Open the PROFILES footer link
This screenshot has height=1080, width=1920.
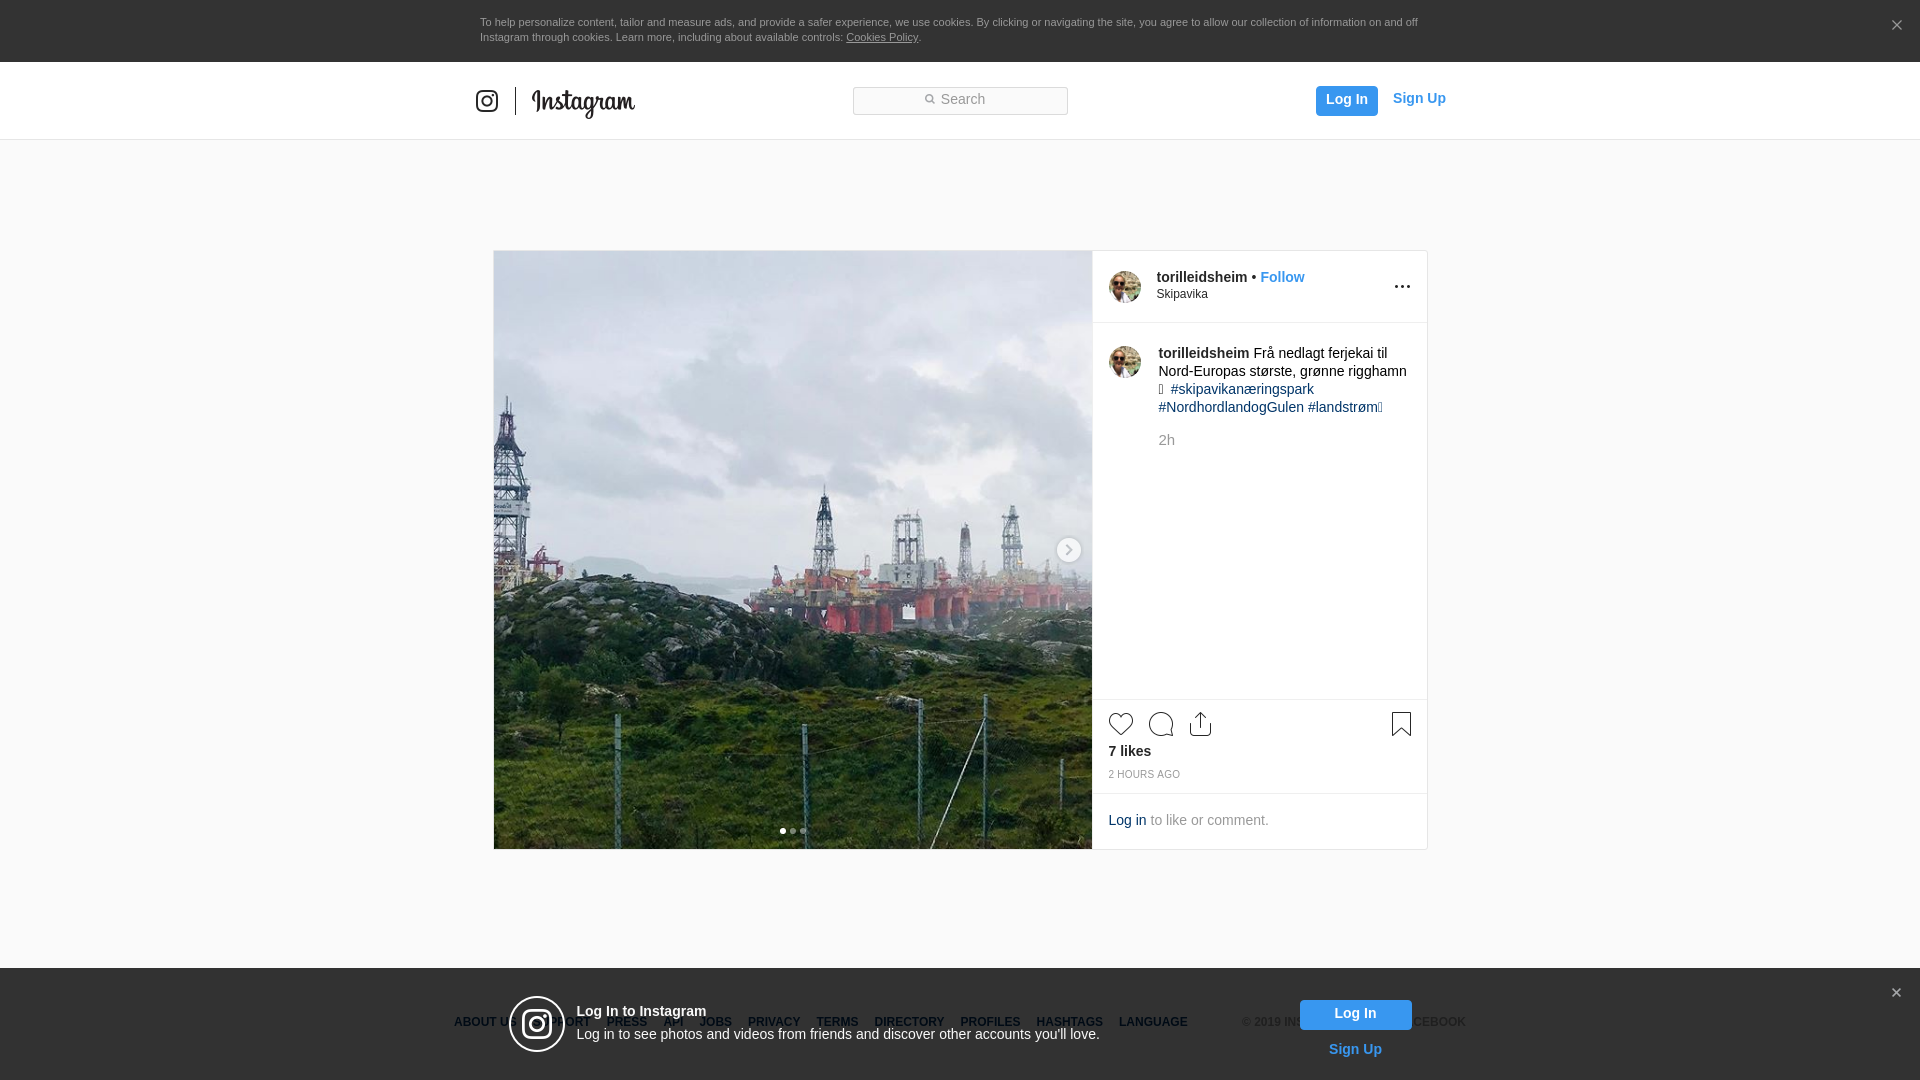click(x=990, y=1022)
